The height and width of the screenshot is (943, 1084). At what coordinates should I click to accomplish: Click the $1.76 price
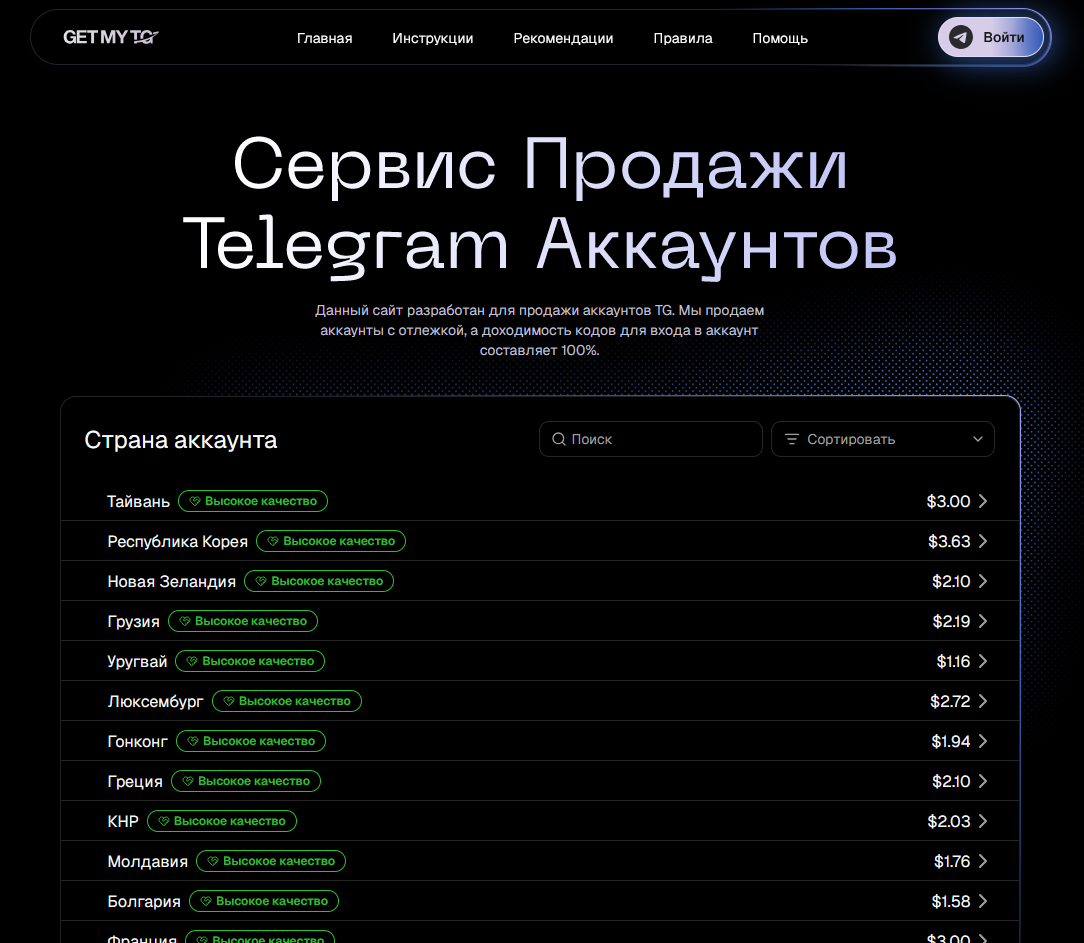952,861
